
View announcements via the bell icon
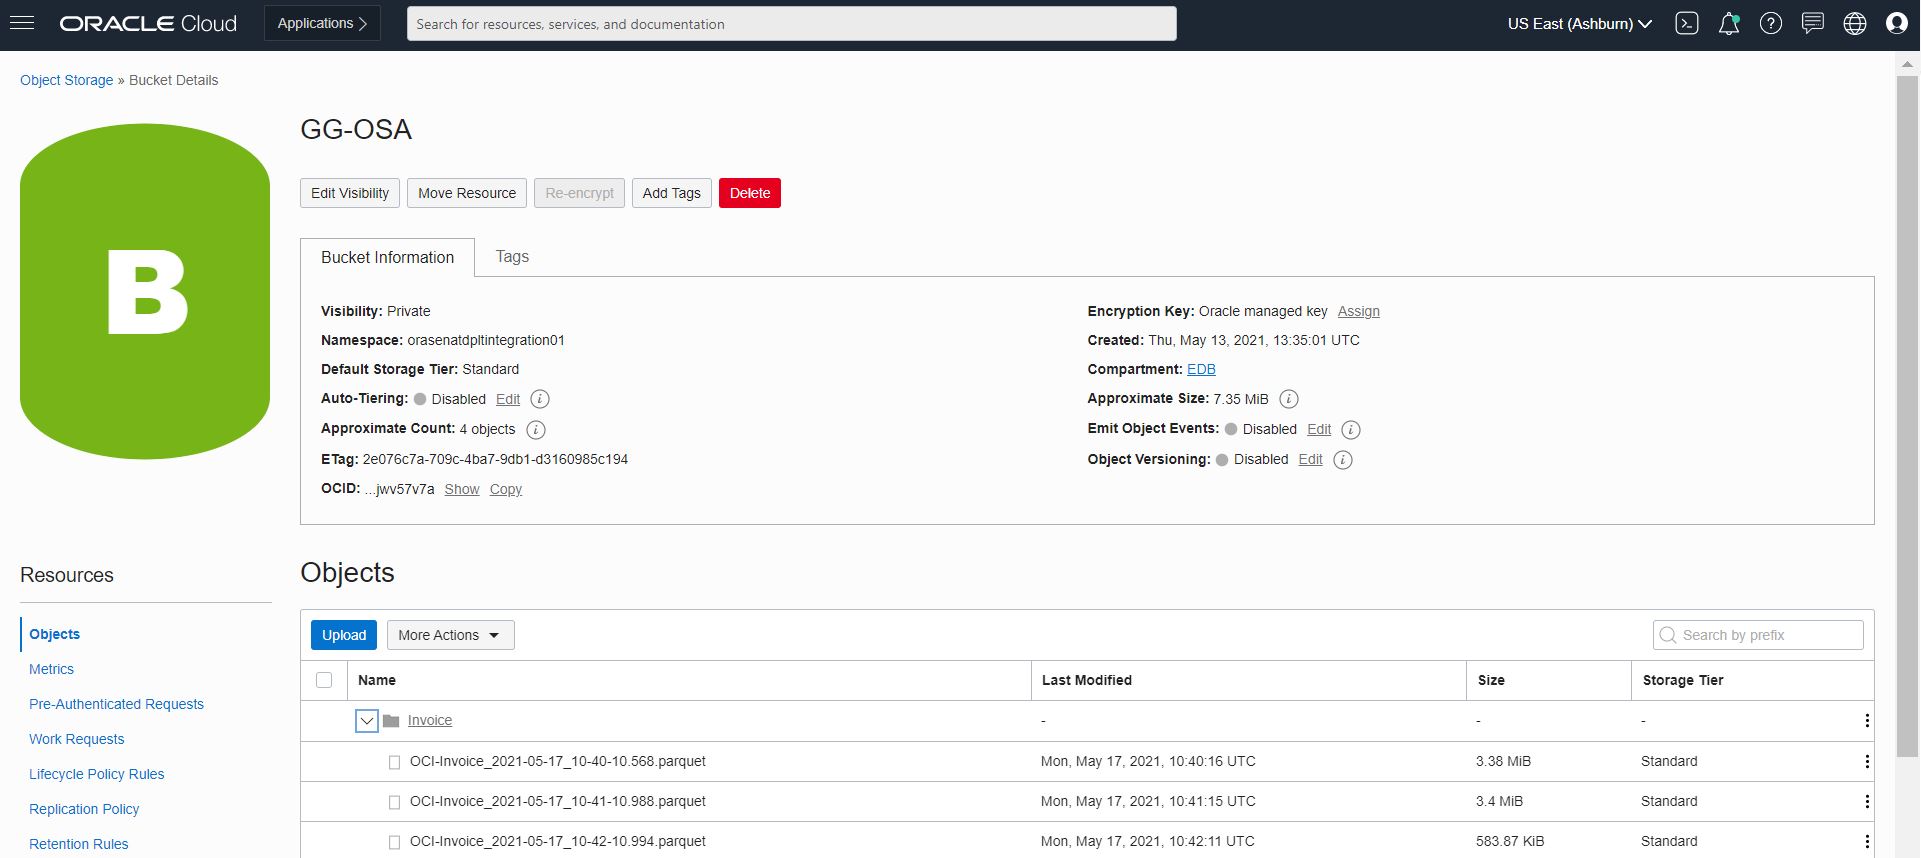(x=1729, y=24)
